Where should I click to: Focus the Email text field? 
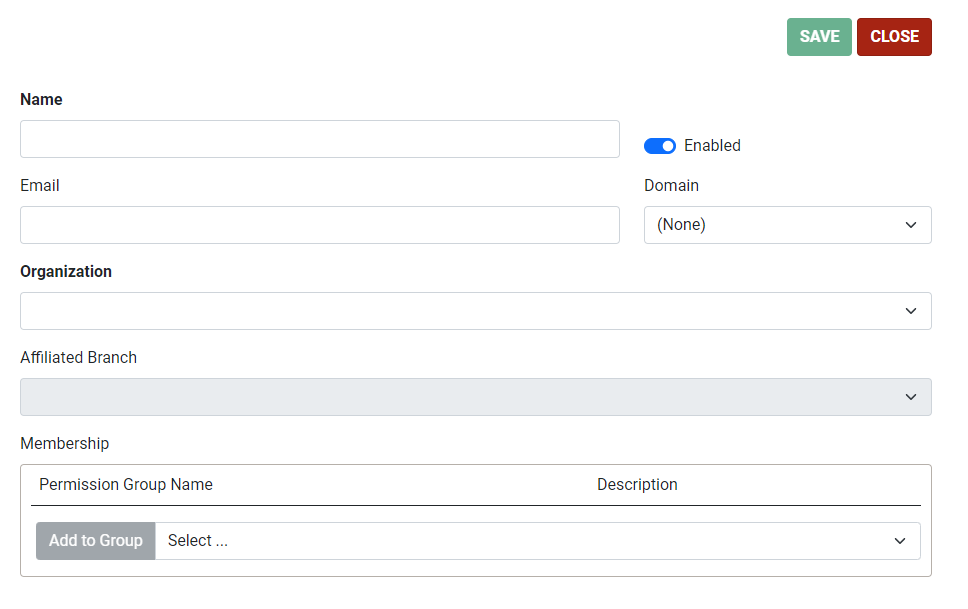tap(320, 225)
